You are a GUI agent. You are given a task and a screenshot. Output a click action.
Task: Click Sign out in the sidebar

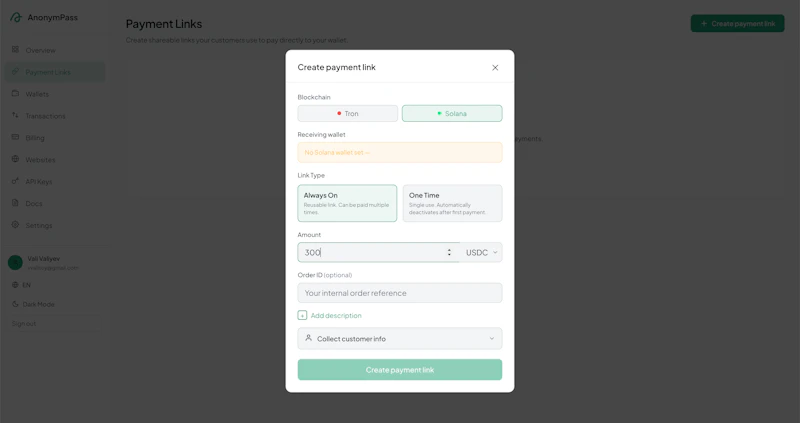point(24,324)
